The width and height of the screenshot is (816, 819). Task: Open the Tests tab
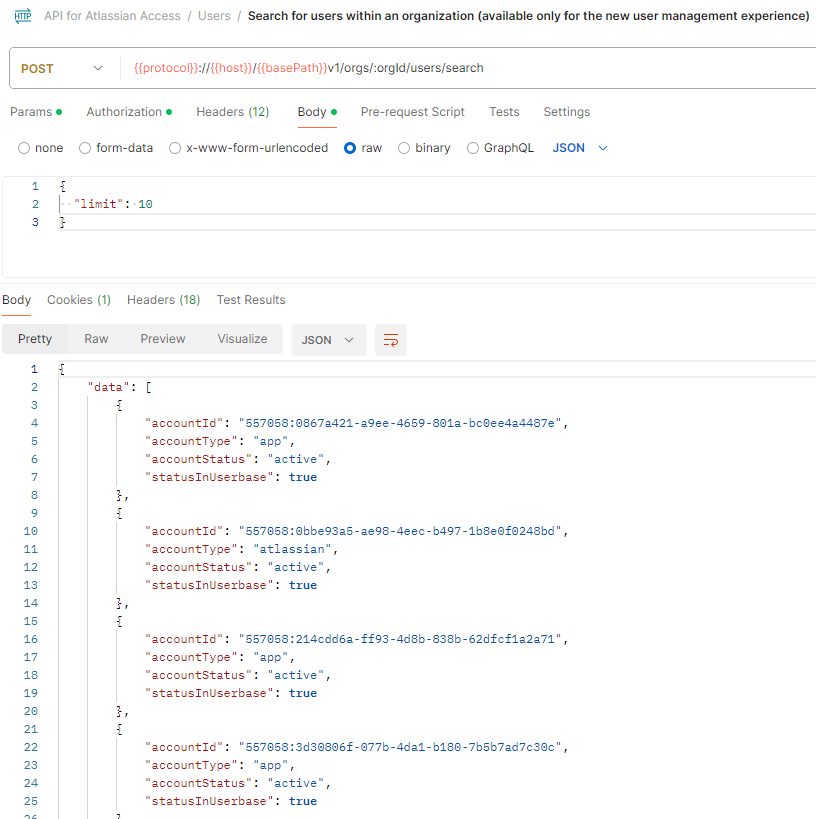[504, 112]
